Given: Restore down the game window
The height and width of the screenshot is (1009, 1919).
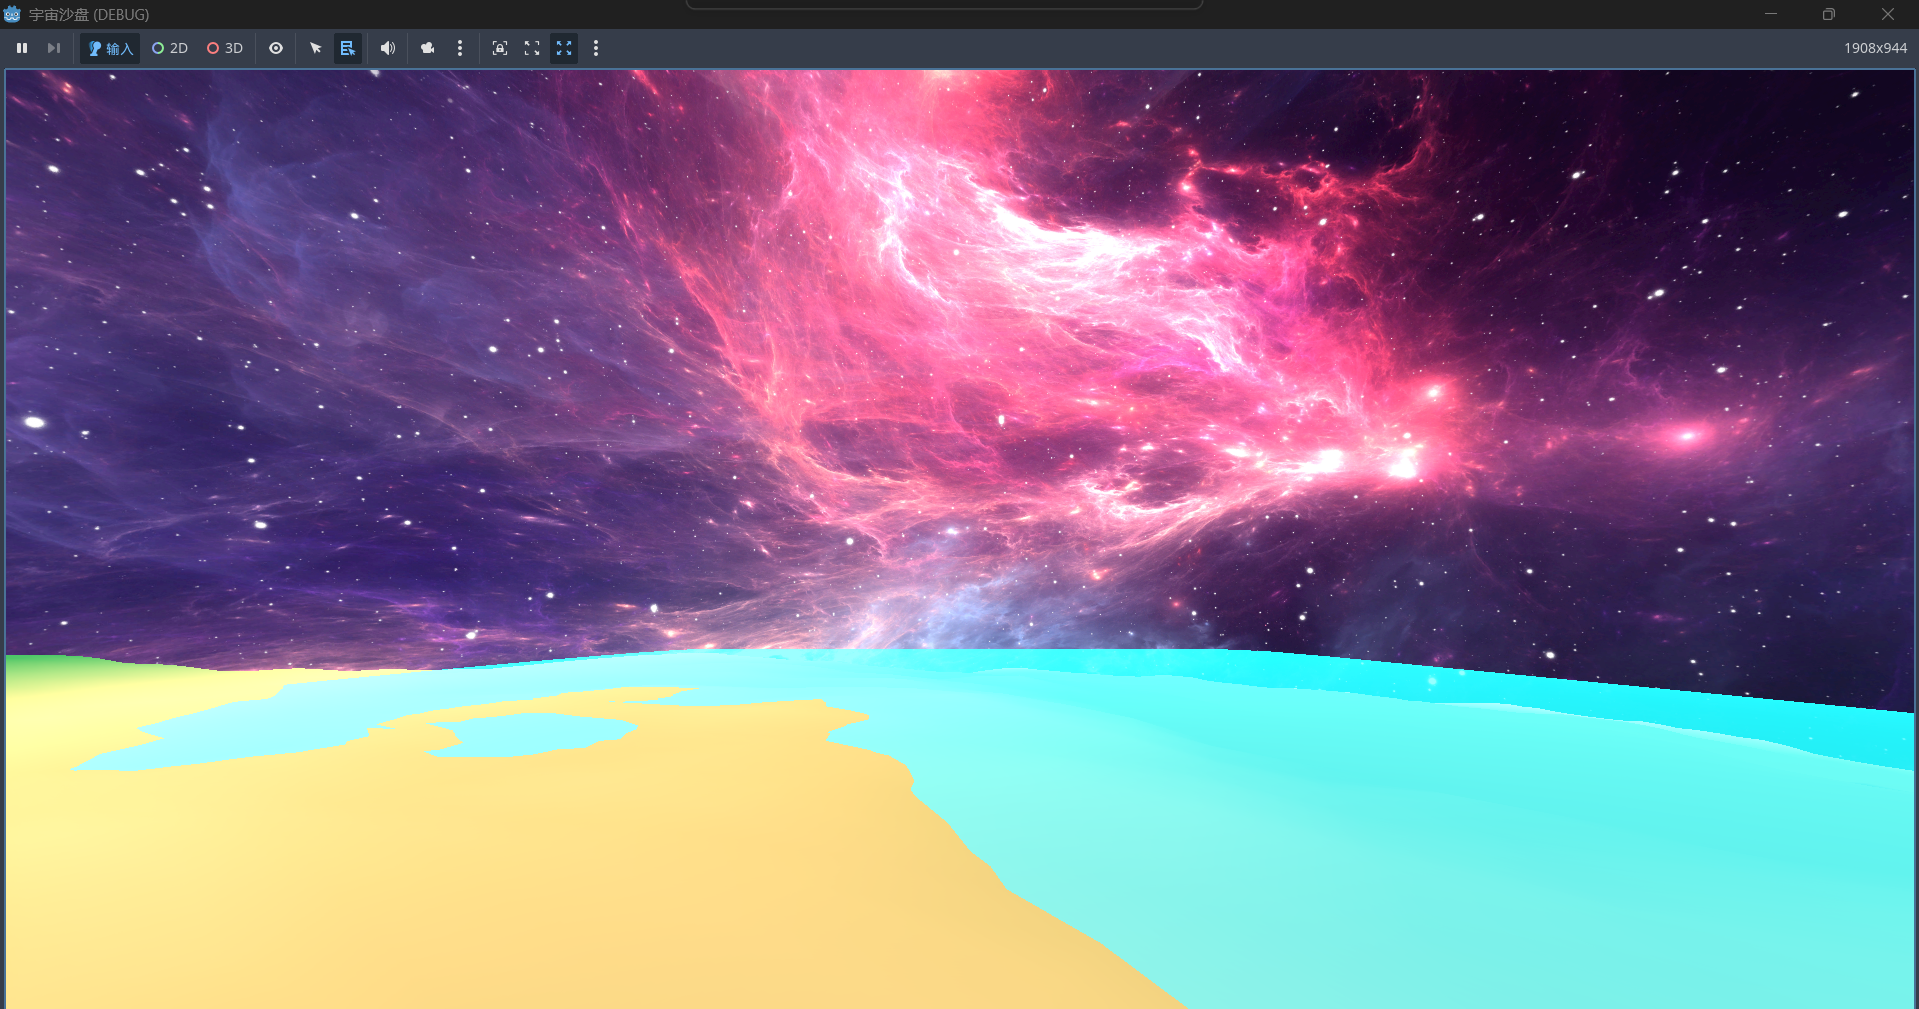Looking at the screenshot, I should click(1829, 14).
